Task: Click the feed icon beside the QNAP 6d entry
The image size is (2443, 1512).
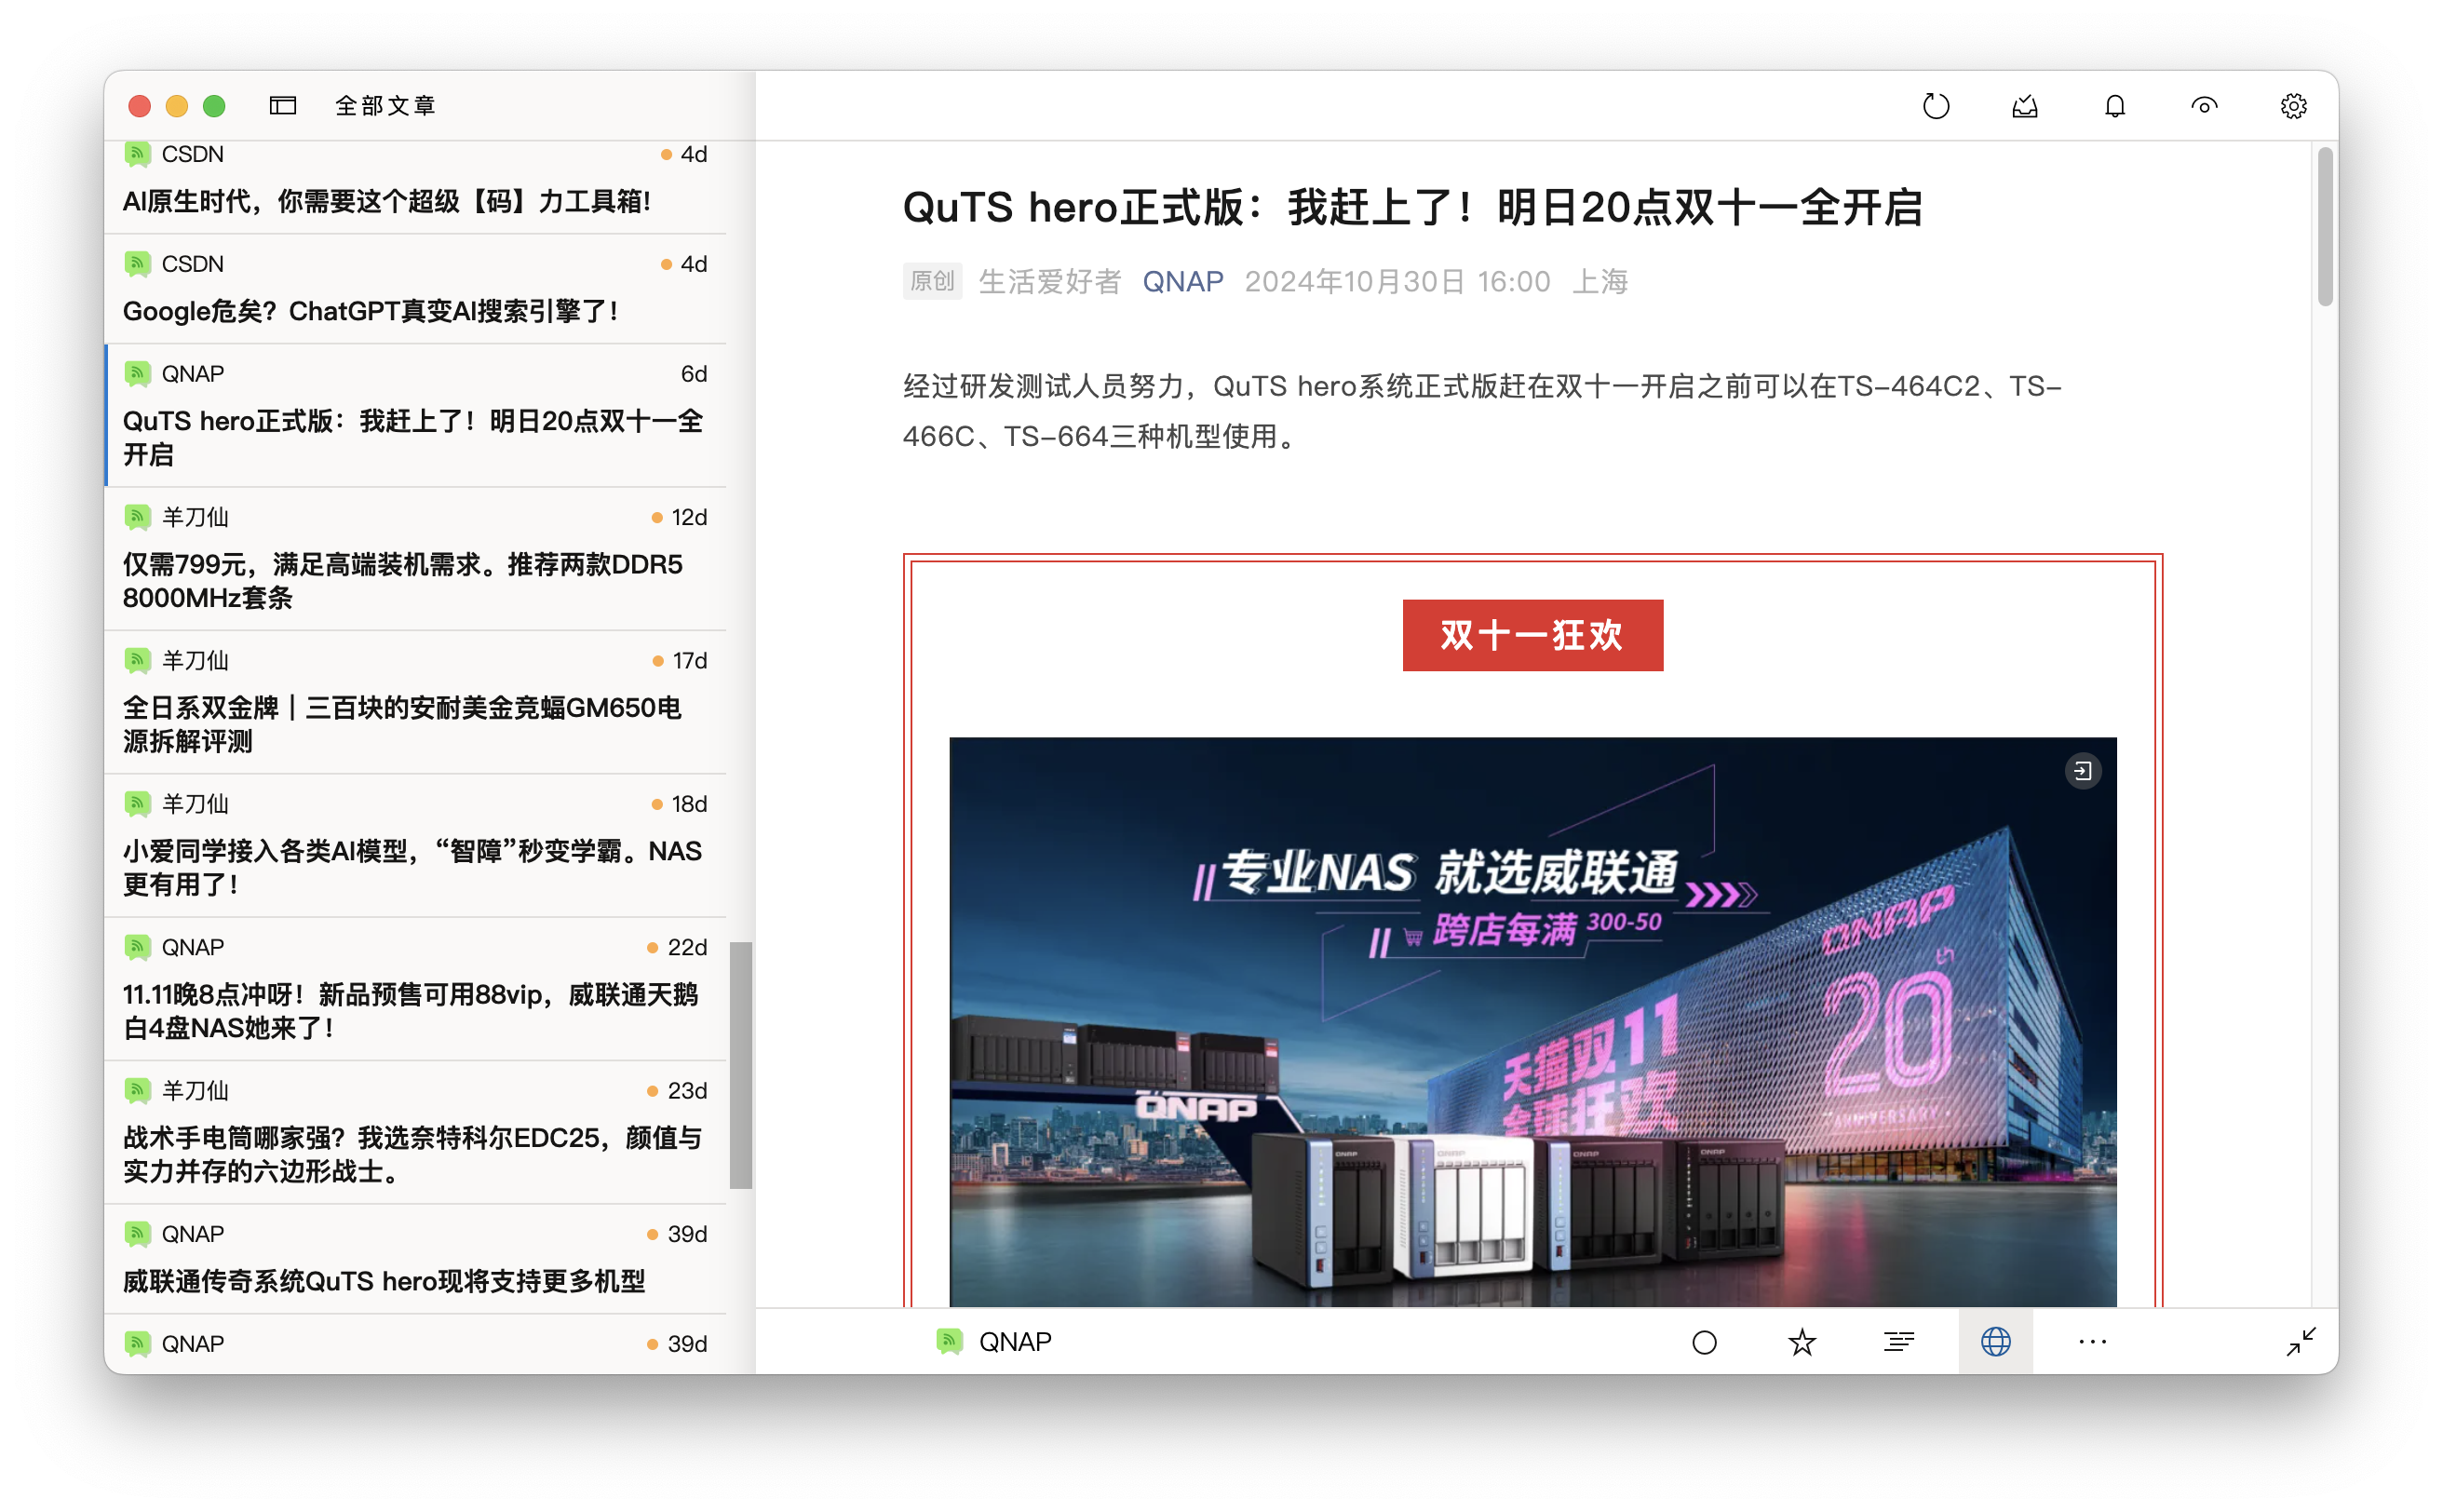Action: pyautogui.click(x=137, y=374)
